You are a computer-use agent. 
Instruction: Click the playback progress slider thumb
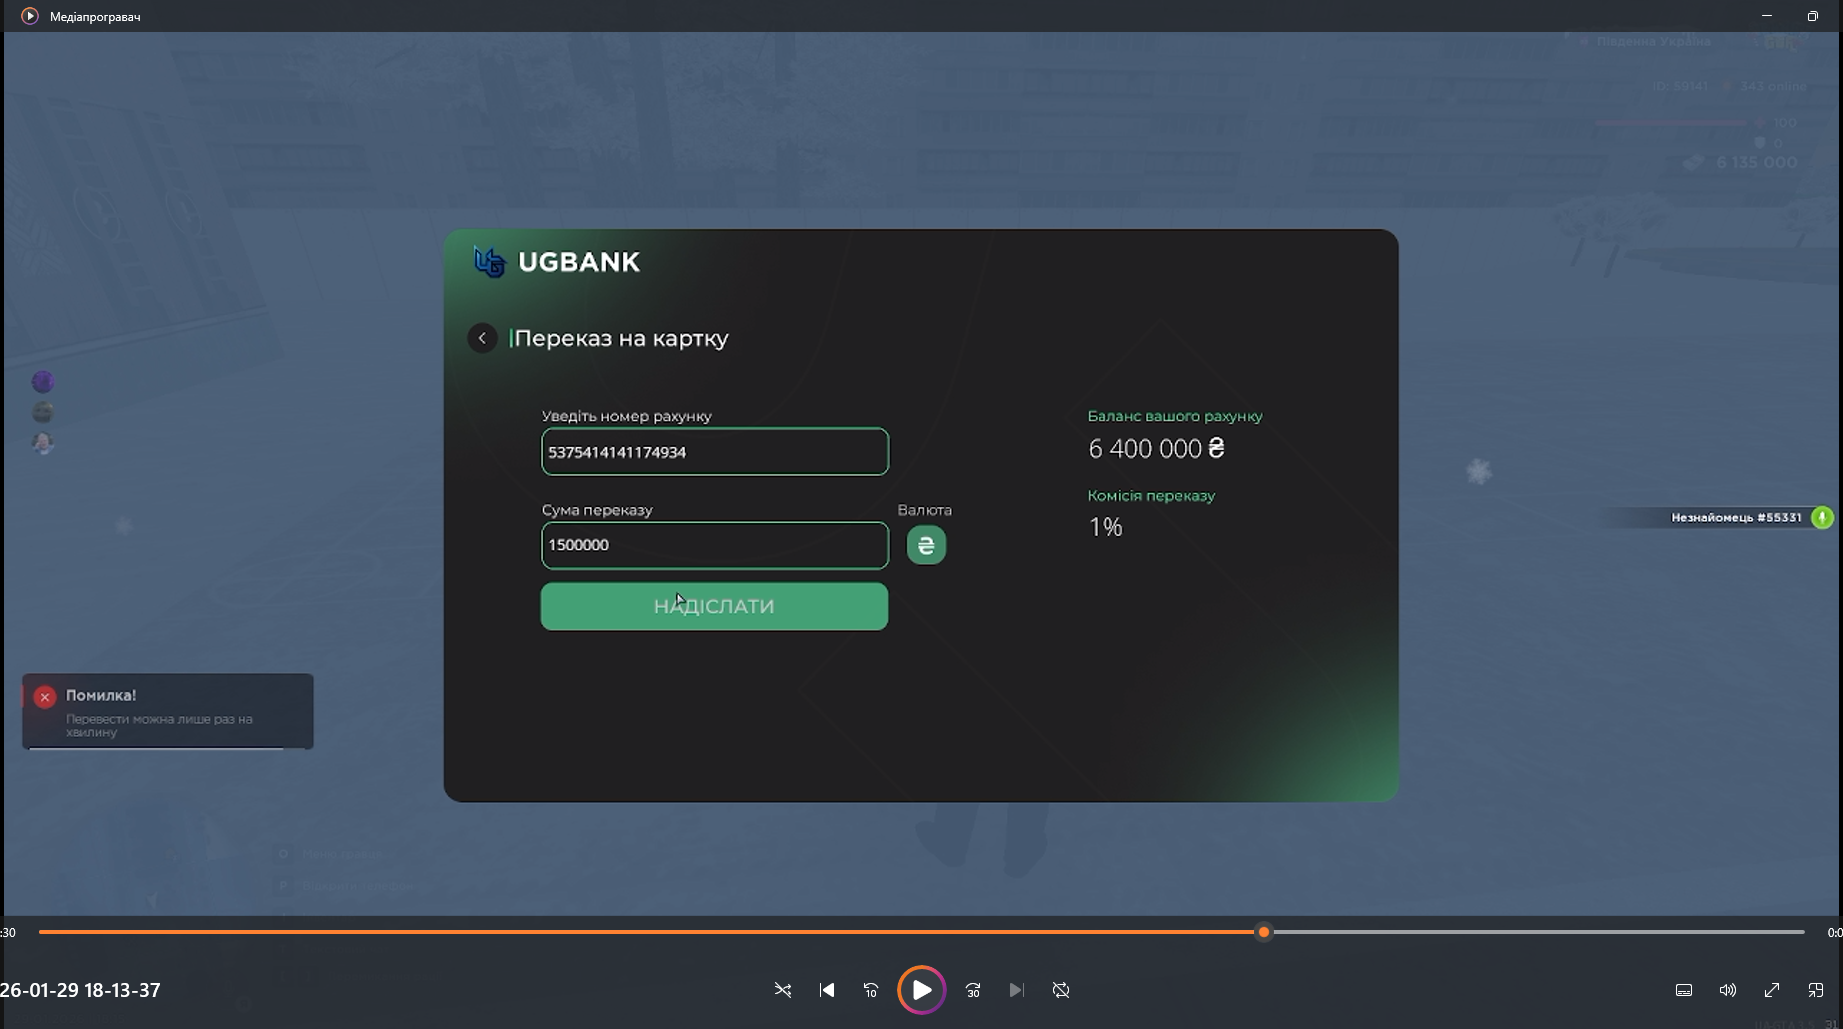tap(1264, 932)
